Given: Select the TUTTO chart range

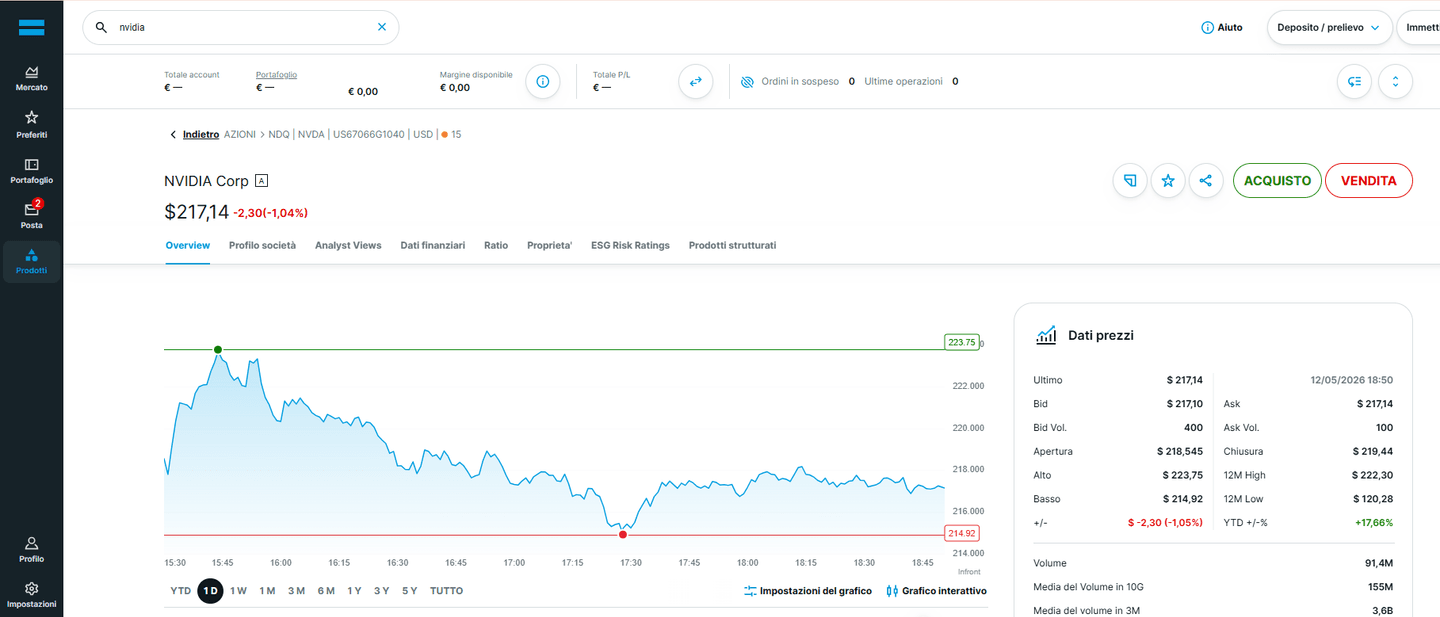Looking at the screenshot, I should coord(446,591).
